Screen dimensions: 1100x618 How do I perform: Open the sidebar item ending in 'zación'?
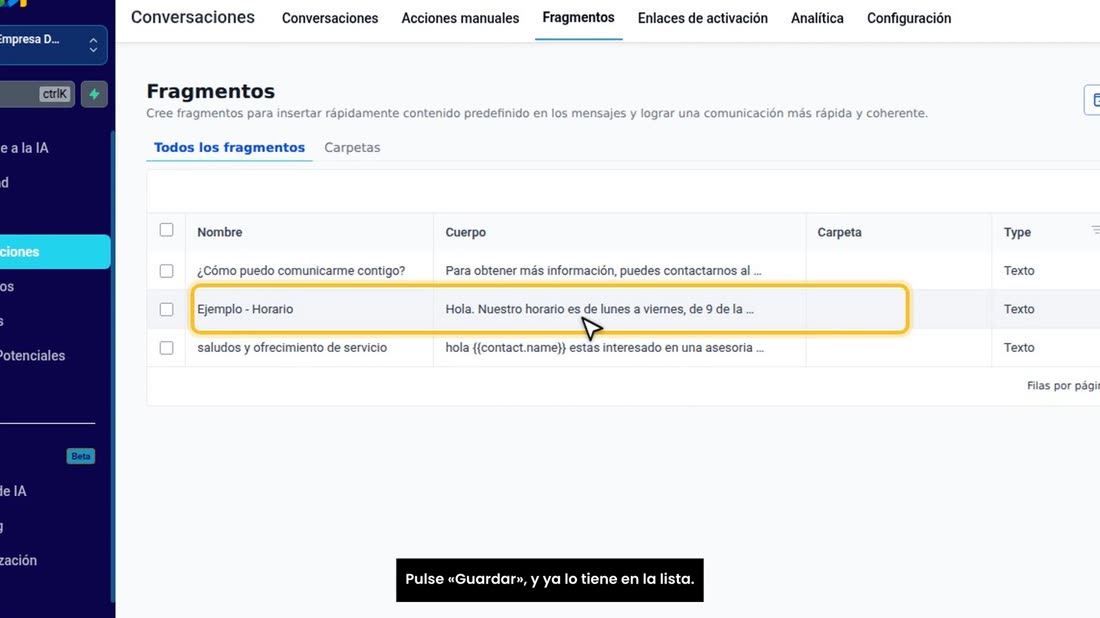coord(18,560)
